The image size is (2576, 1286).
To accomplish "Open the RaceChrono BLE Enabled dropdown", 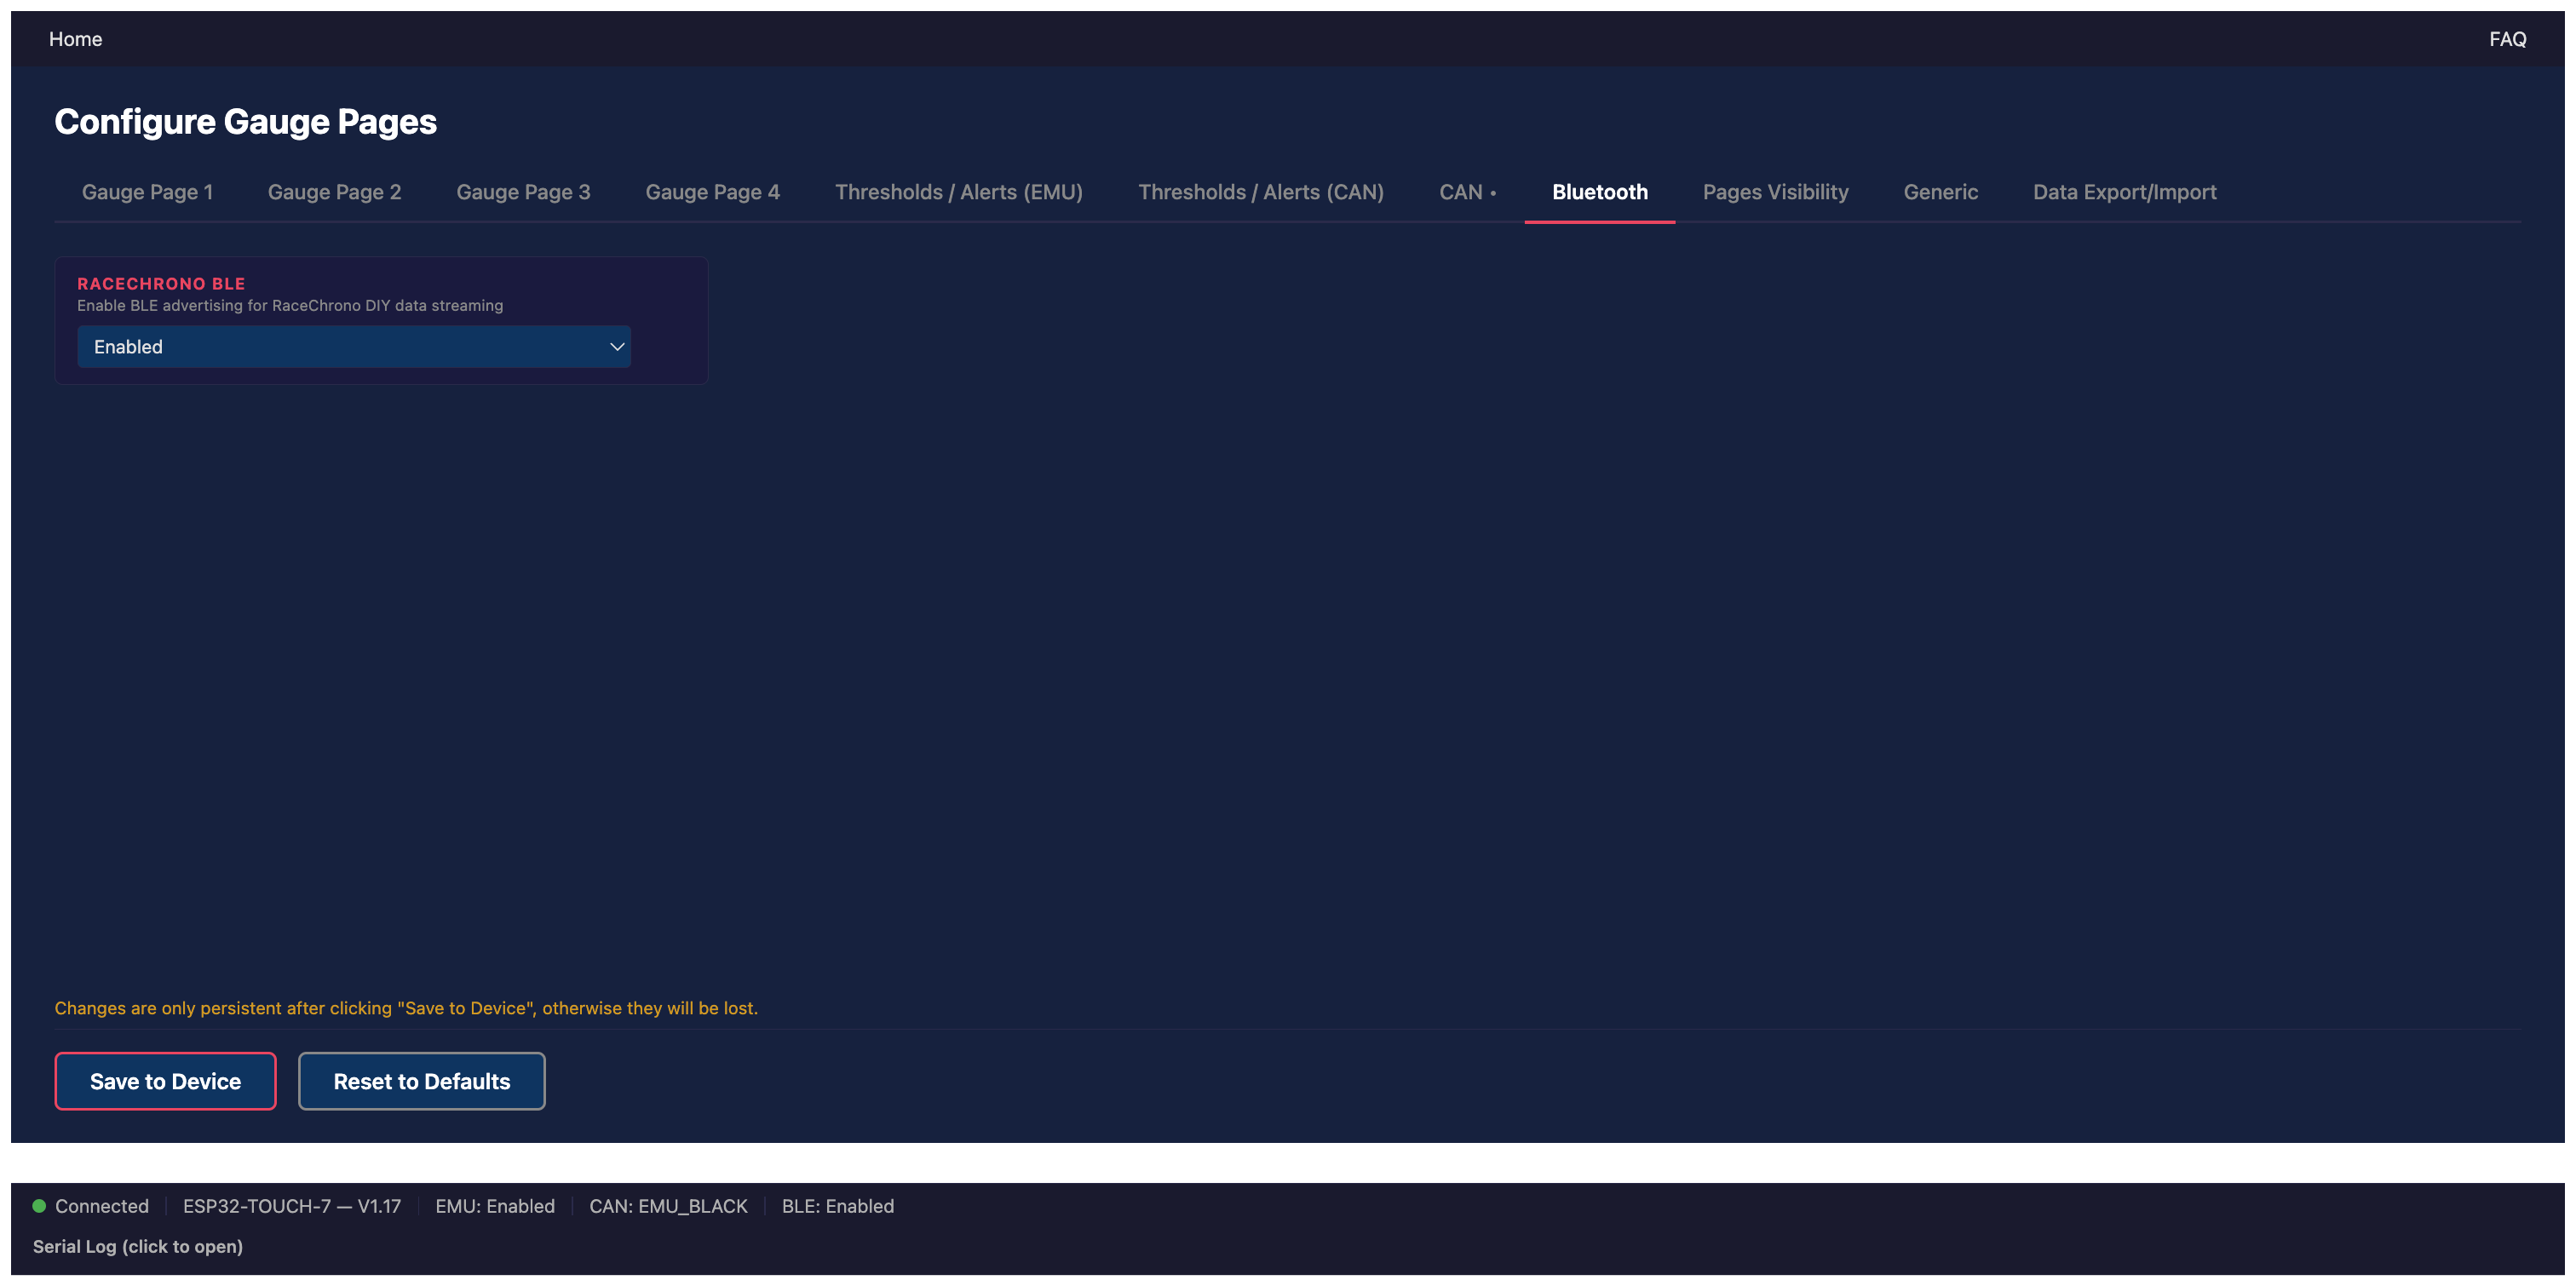I will 354,346.
